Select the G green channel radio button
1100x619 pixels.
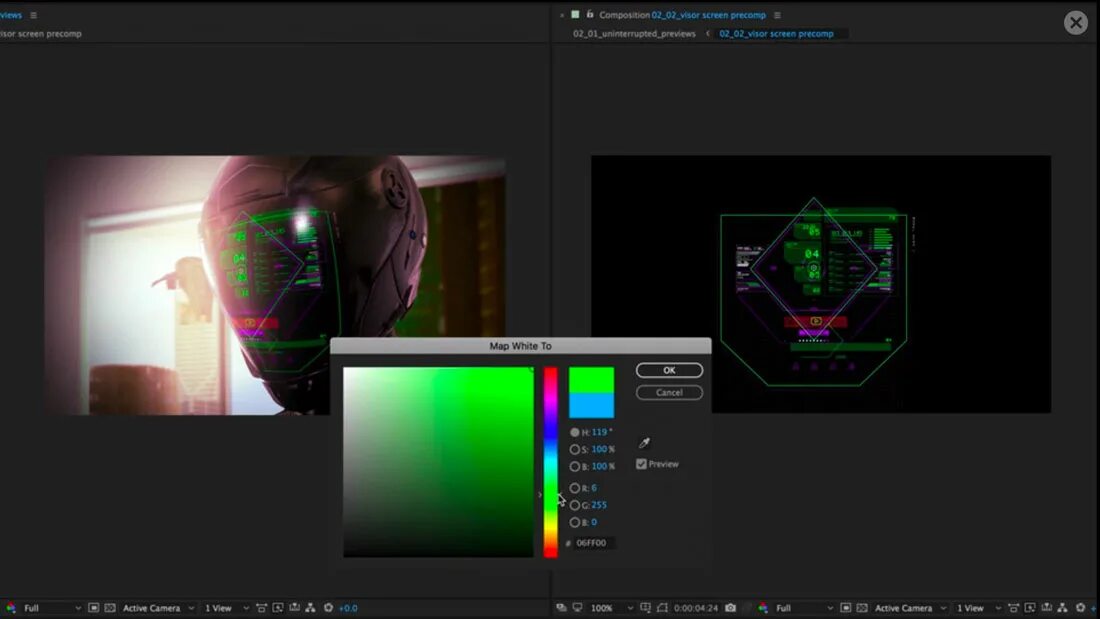point(575,505)
